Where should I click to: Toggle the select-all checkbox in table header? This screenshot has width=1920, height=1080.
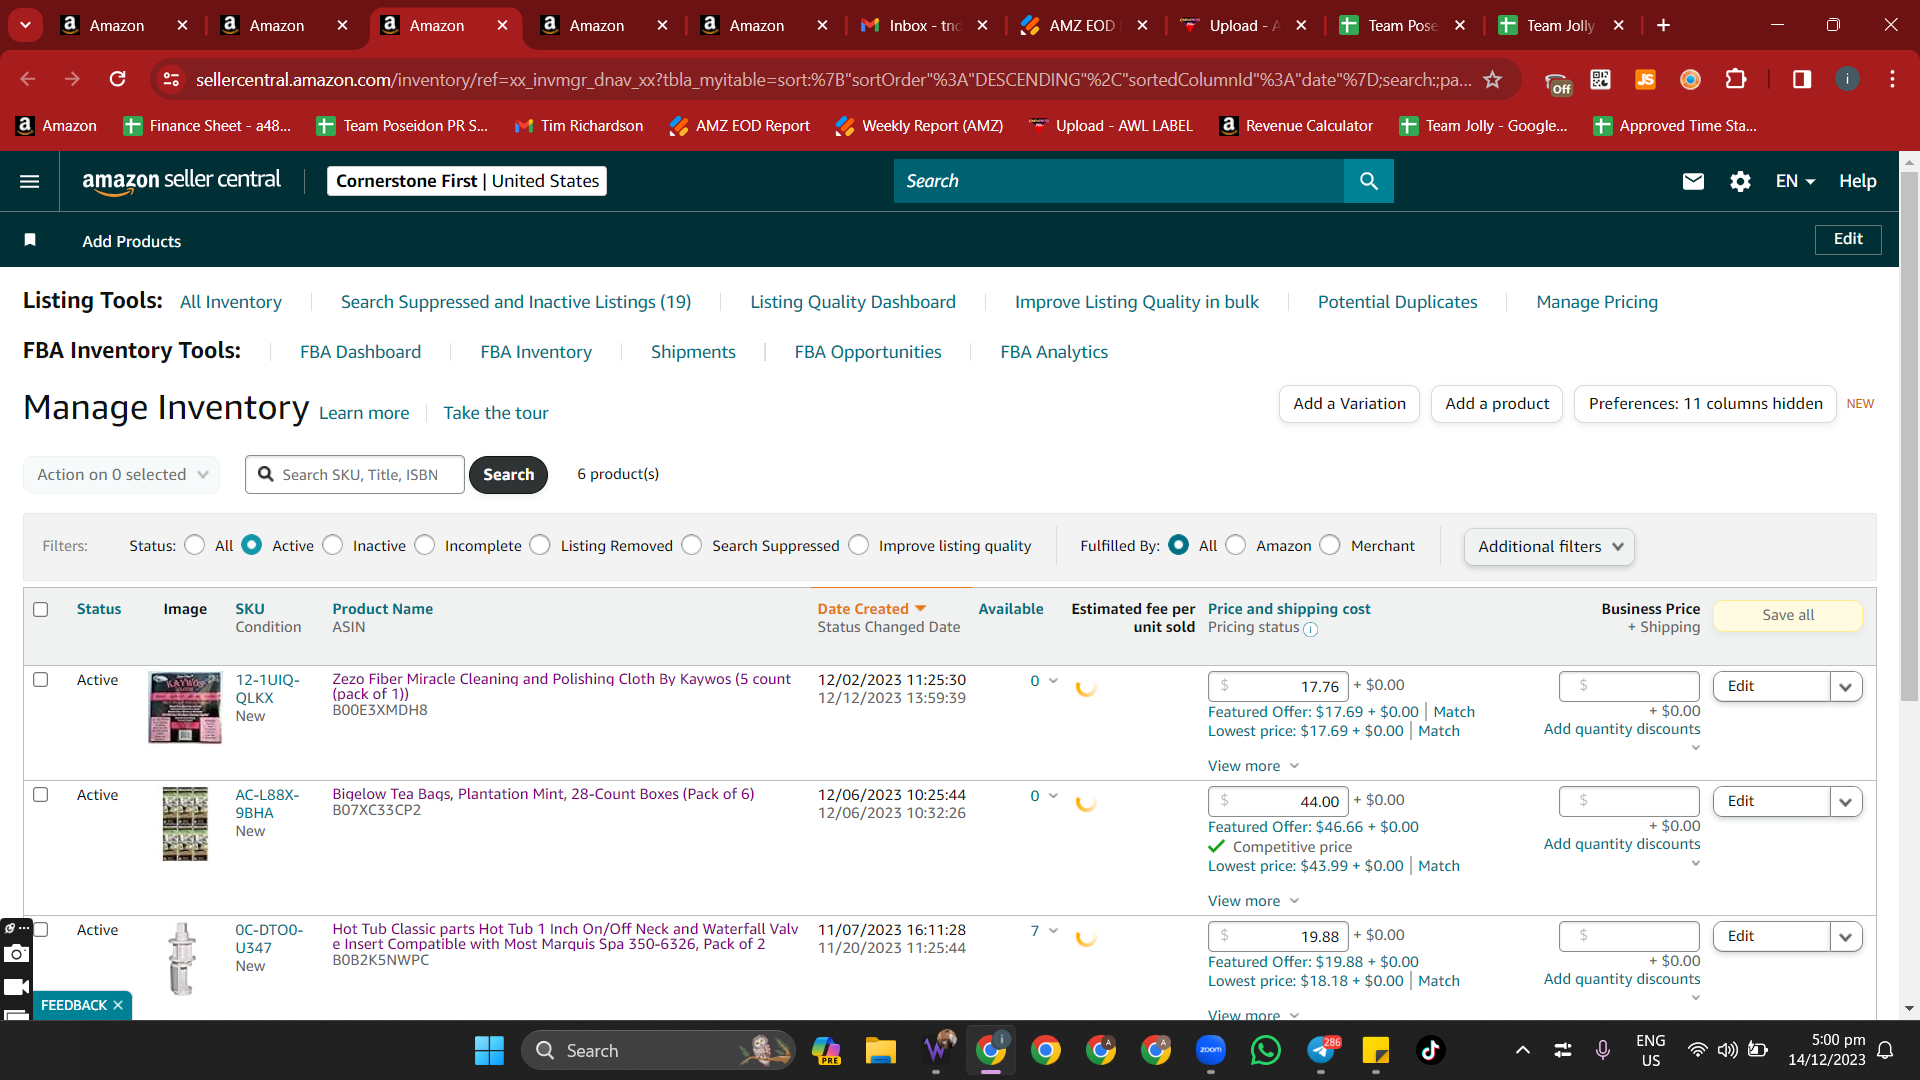click(x=41, y=609)
